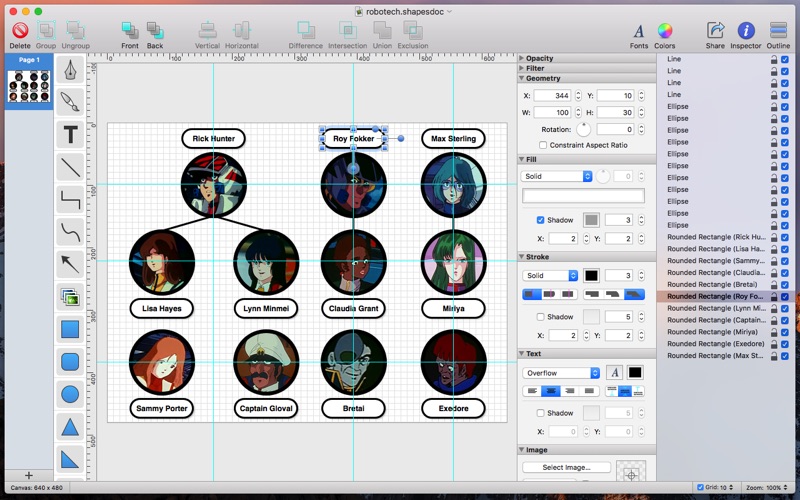800x500 pixels.
Task: Align shapes with Horizontal icon
Action: (x=241, y=31)
